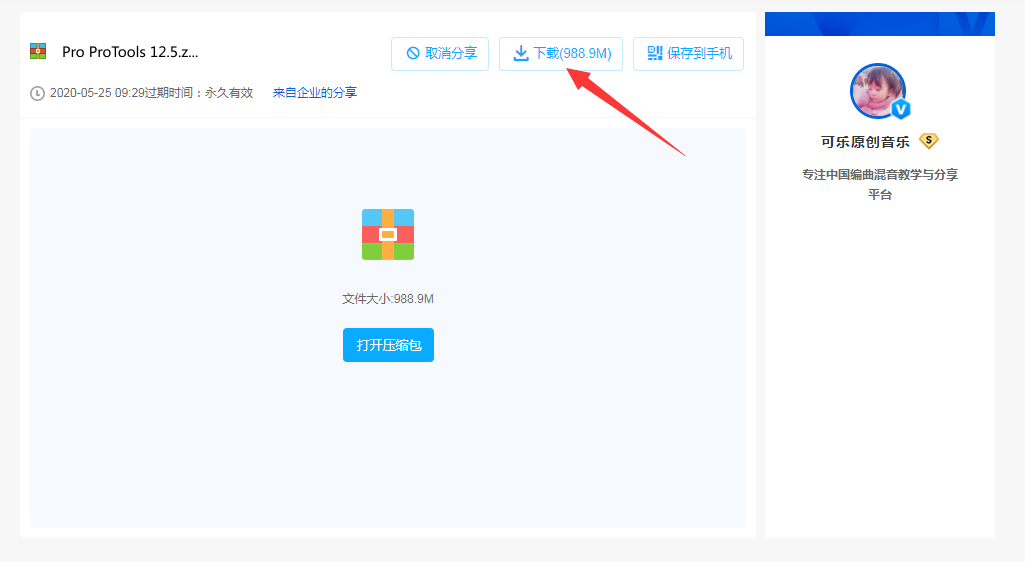
Task: Click the gold S diamond badge
Action: pos(929,141)
